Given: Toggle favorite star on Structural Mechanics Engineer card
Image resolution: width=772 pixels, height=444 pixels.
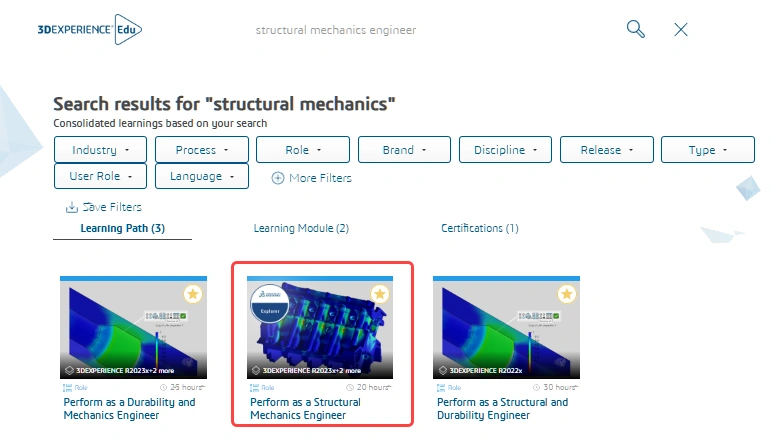Looking at the screenshot, I should tap(380, 294).
